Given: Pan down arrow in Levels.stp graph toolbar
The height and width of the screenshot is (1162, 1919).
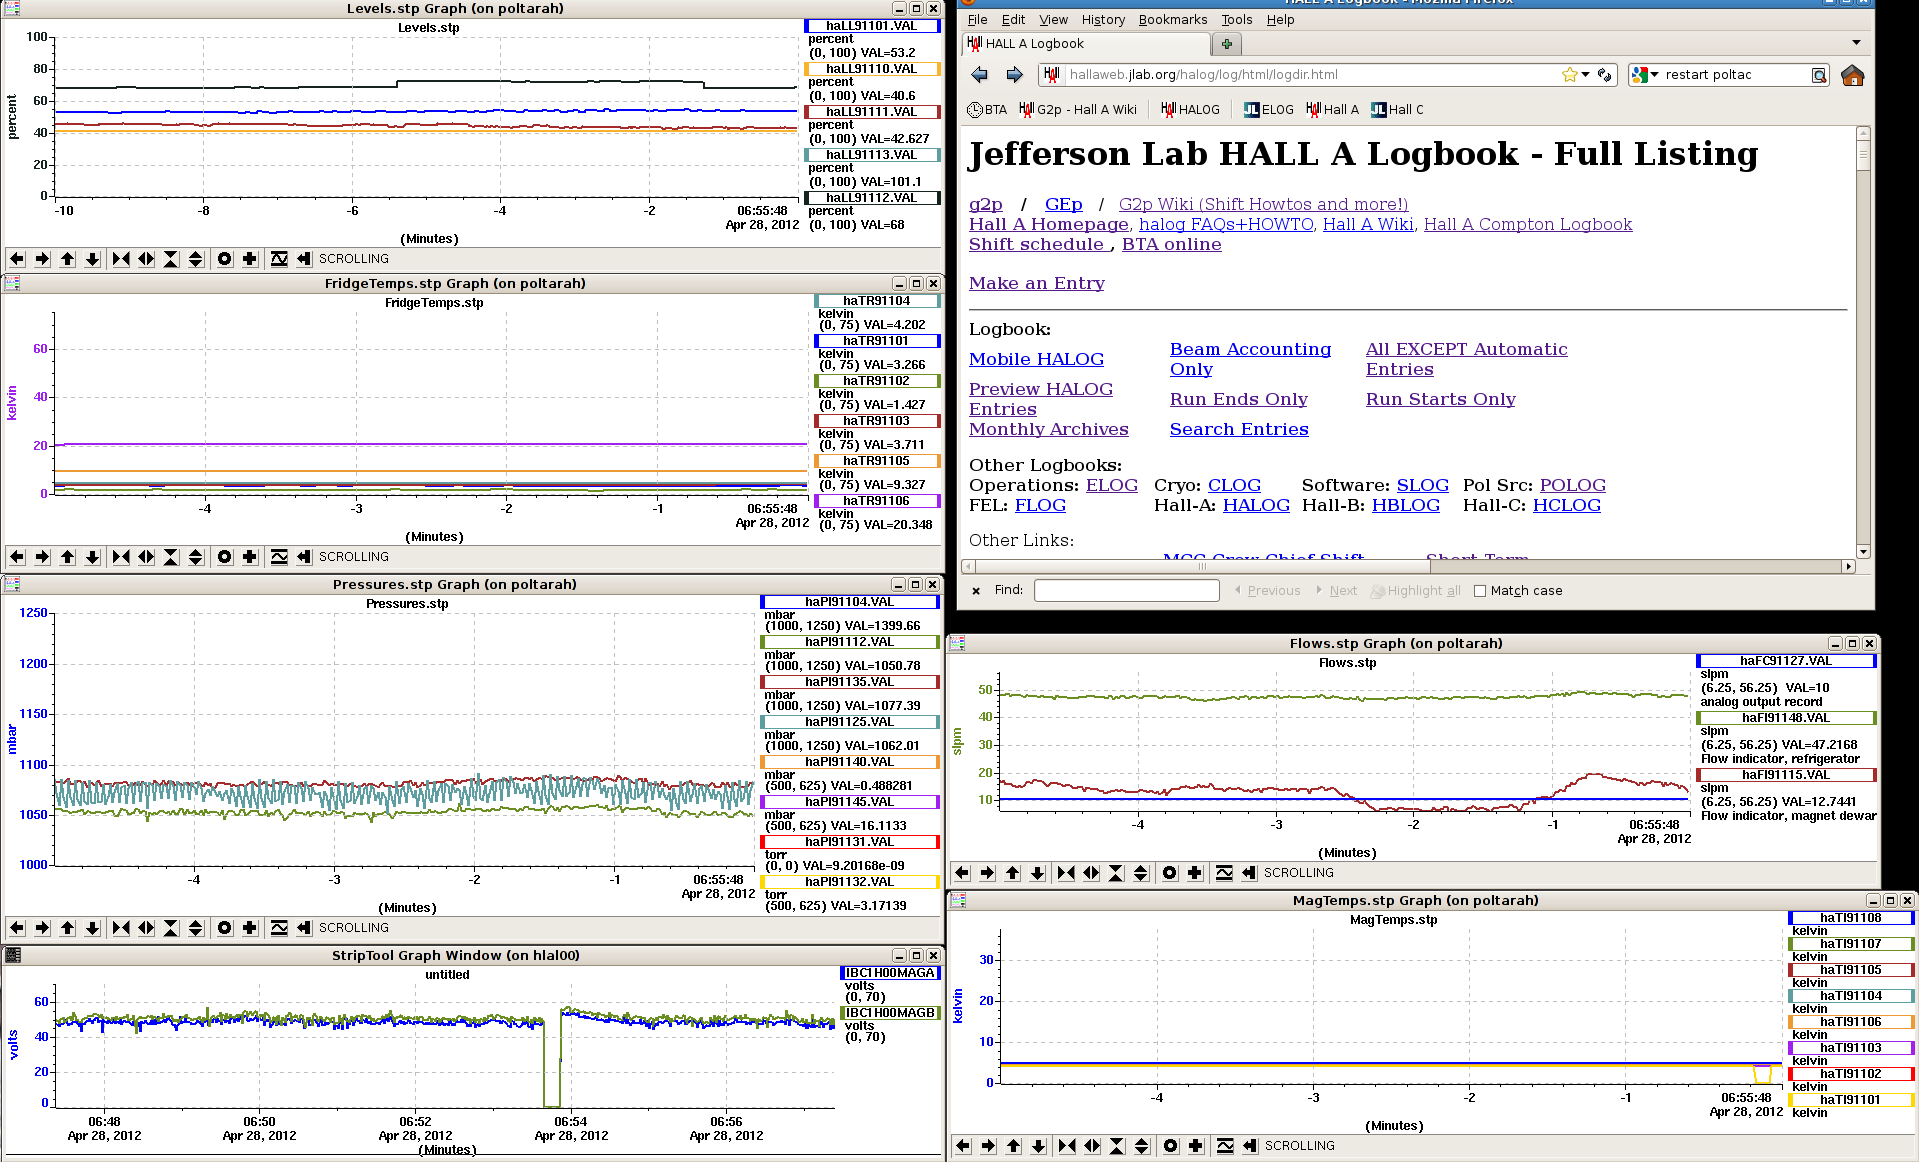Looking at the screenshot, I should 92,259.
